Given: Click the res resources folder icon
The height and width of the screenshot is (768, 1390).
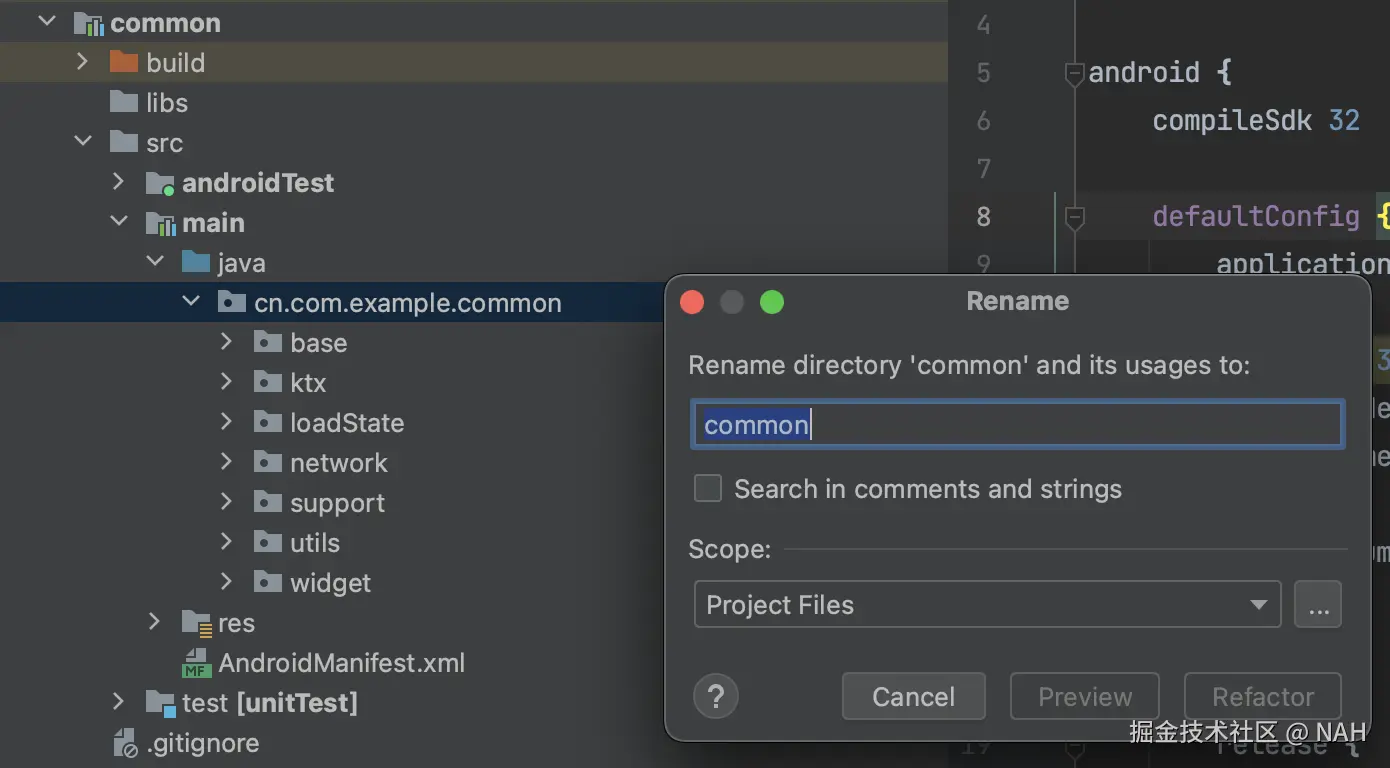Looking at the screenshot, I should coord(196,623).
